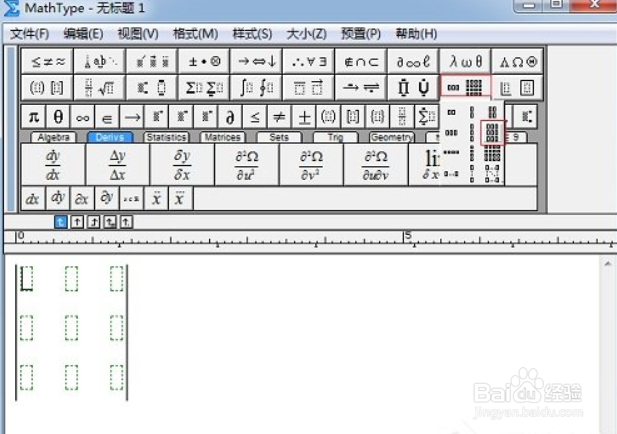The image size is (617, 434).
Task: Switch to the Algebra tab
Action: pyautogui.click(x=54, y=137)
